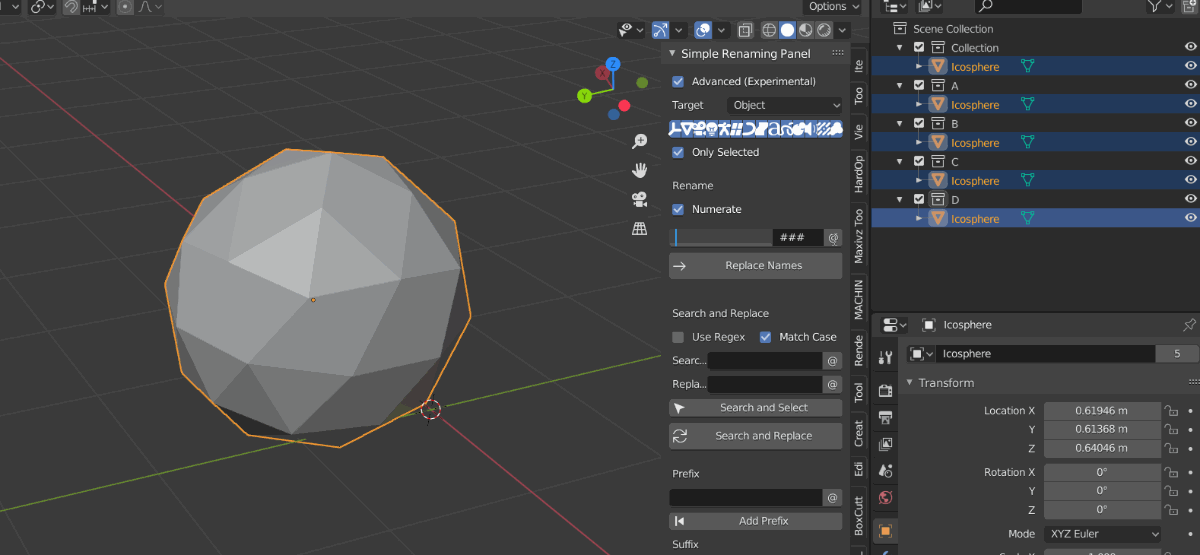Collapse collection A in outliner
1200x555 pixels.
(x=901, y=85)
